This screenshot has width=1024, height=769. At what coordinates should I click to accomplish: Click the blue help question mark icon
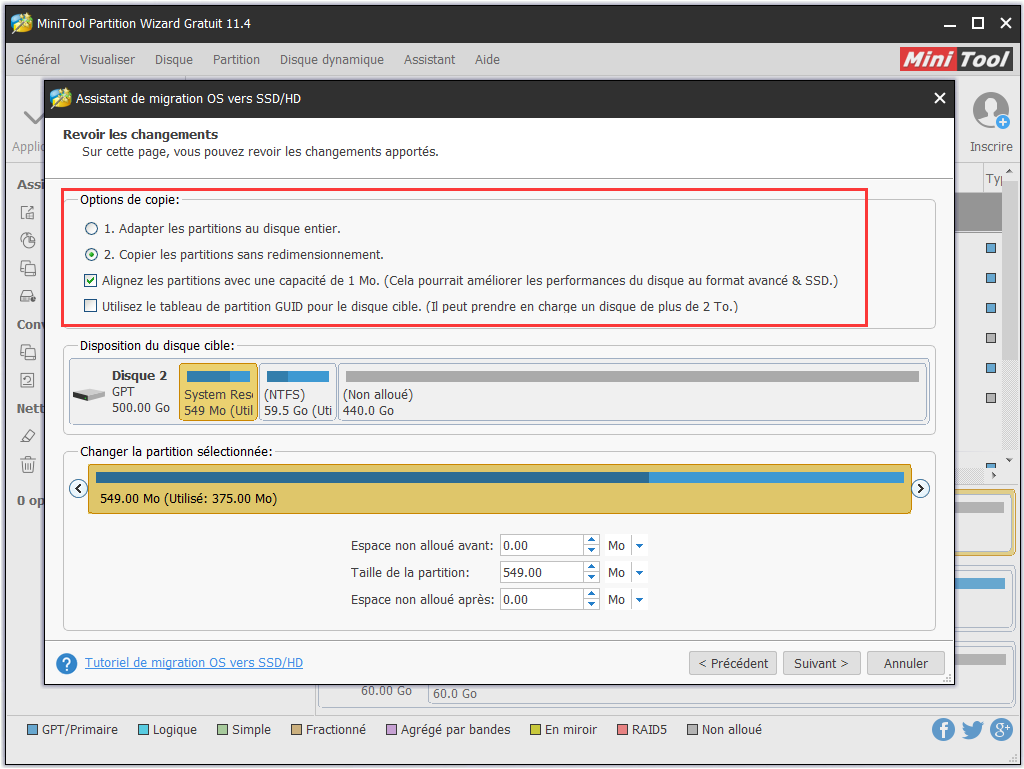click(x=67, y=663)
